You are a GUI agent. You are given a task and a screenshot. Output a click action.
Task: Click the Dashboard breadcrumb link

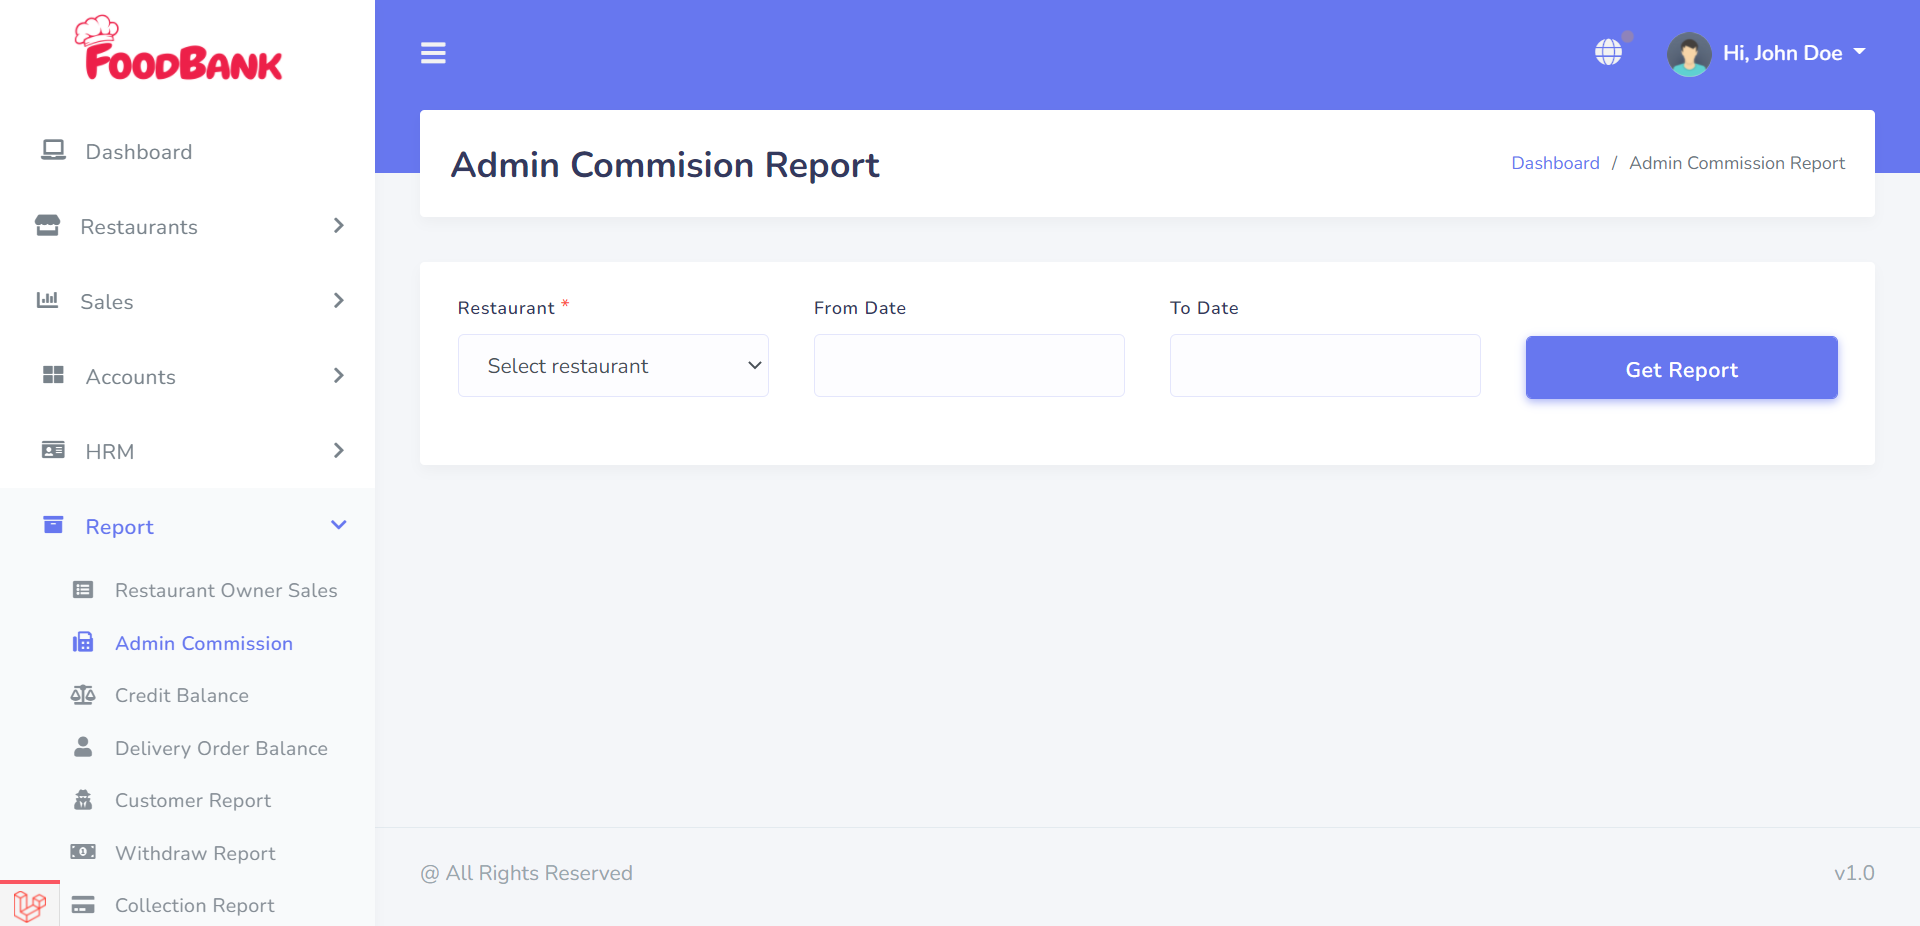point(1555,163)
